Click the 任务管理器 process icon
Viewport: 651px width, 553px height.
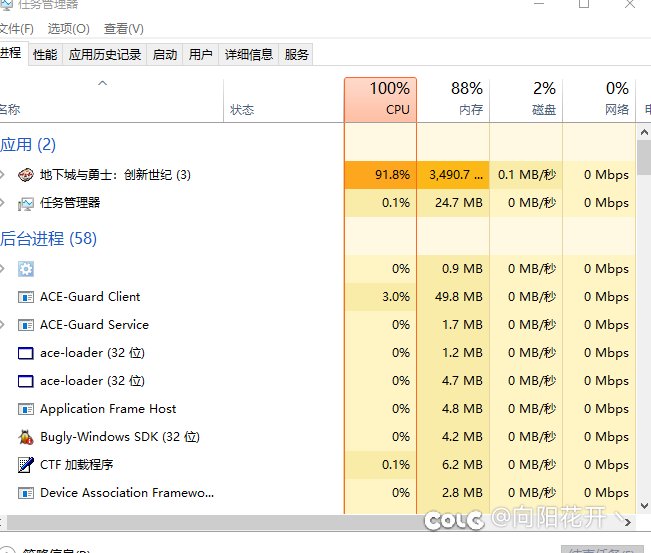(x=26, y=203)
